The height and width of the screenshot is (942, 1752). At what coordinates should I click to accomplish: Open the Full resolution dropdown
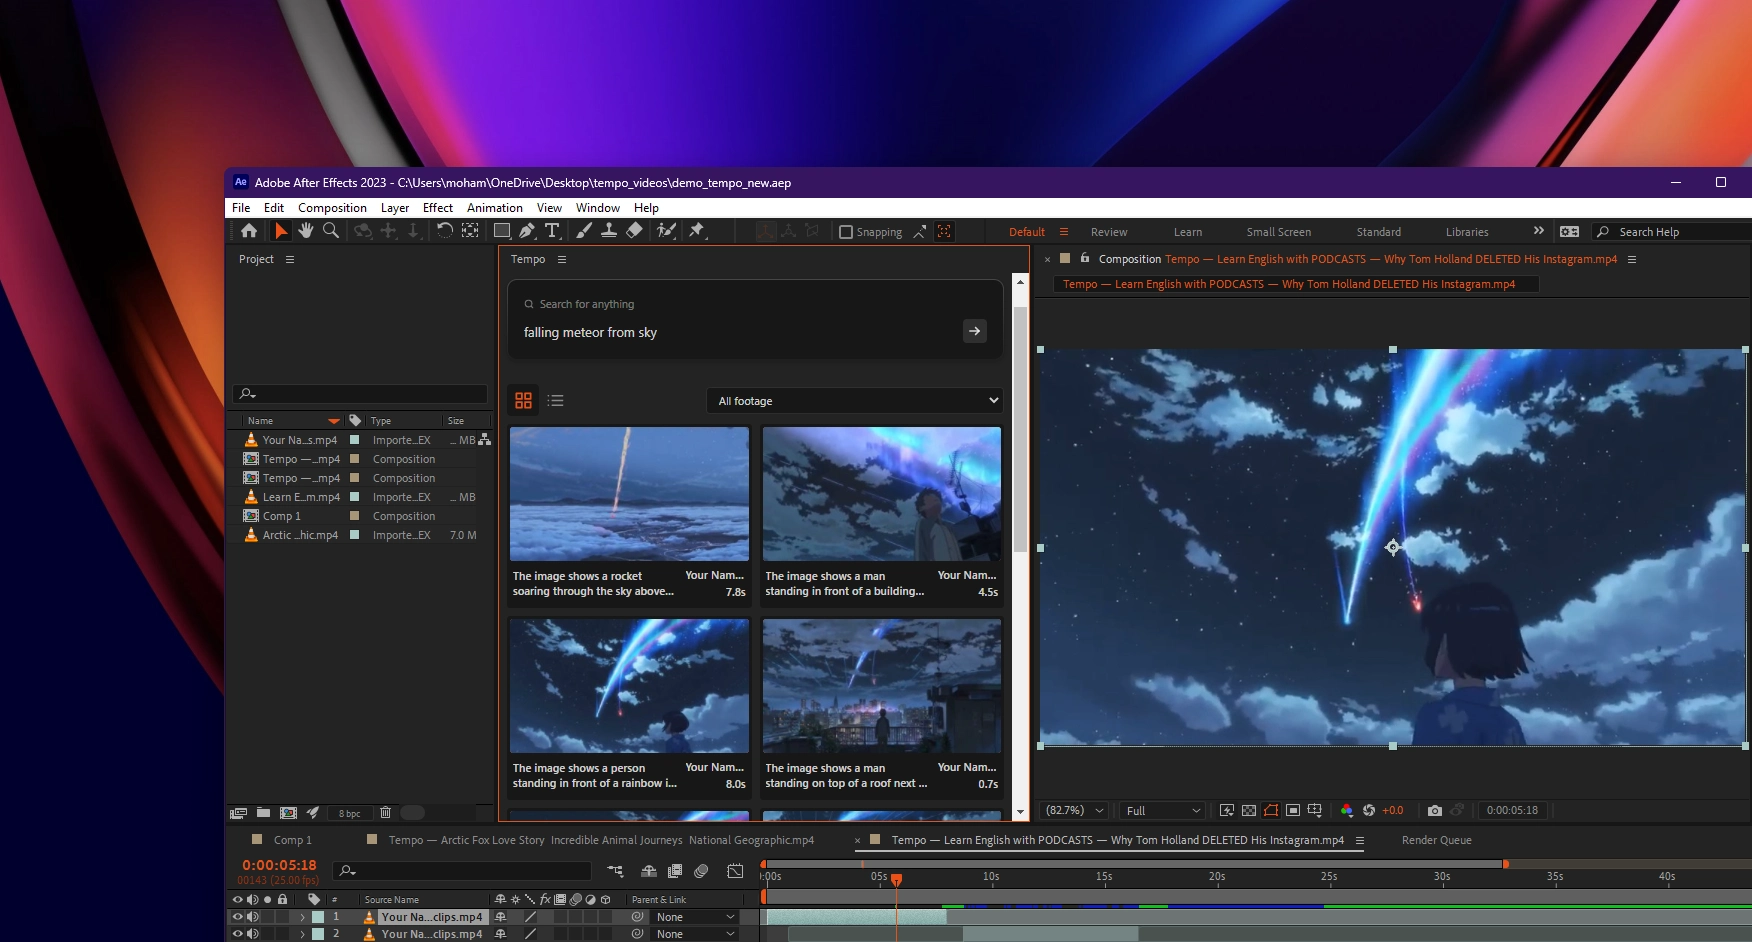[x=1163, y=810]
